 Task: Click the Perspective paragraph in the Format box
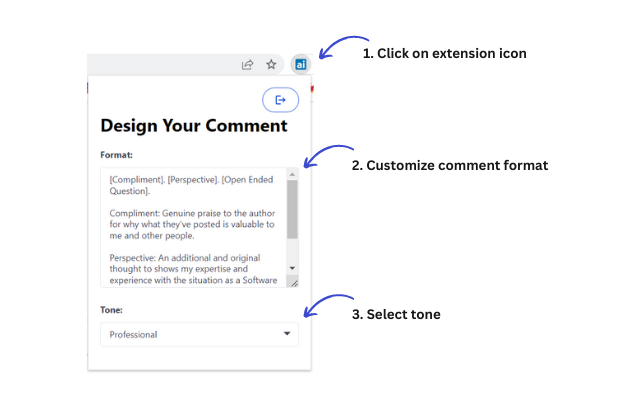click(193, 269)
